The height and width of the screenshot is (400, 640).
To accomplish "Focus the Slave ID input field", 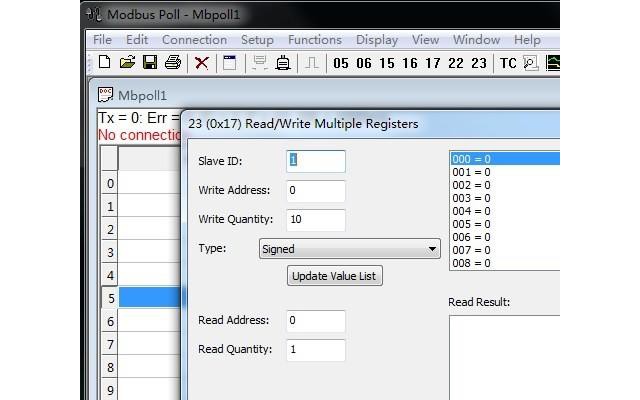I will [316, 161].
